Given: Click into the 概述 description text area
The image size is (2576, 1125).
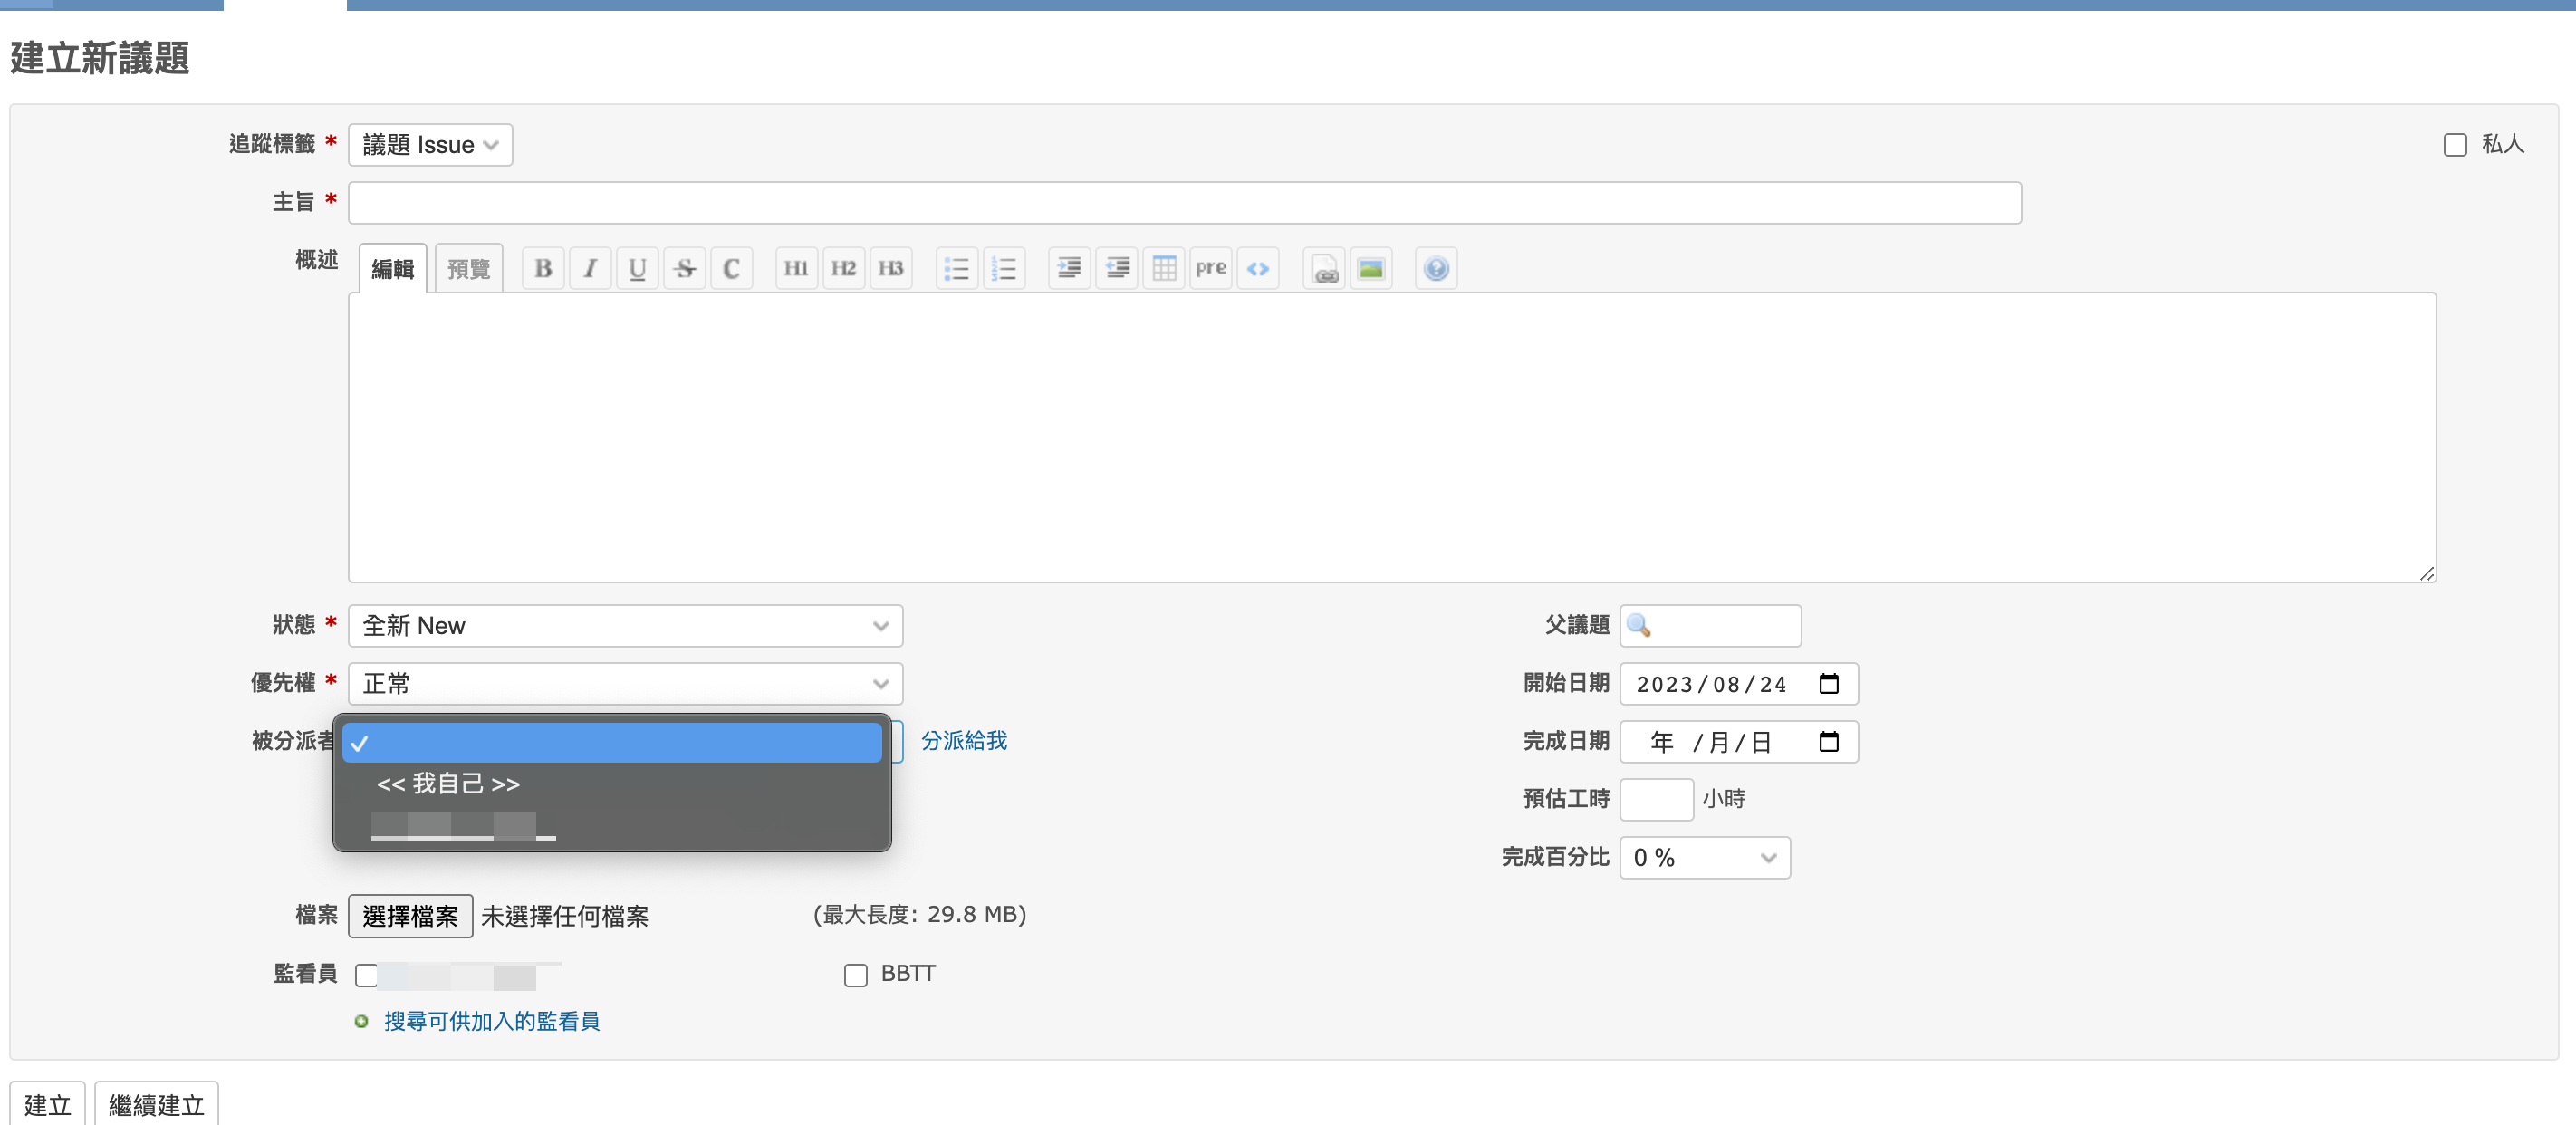Looking at the screenshot, I should [x=1392, y=438].
